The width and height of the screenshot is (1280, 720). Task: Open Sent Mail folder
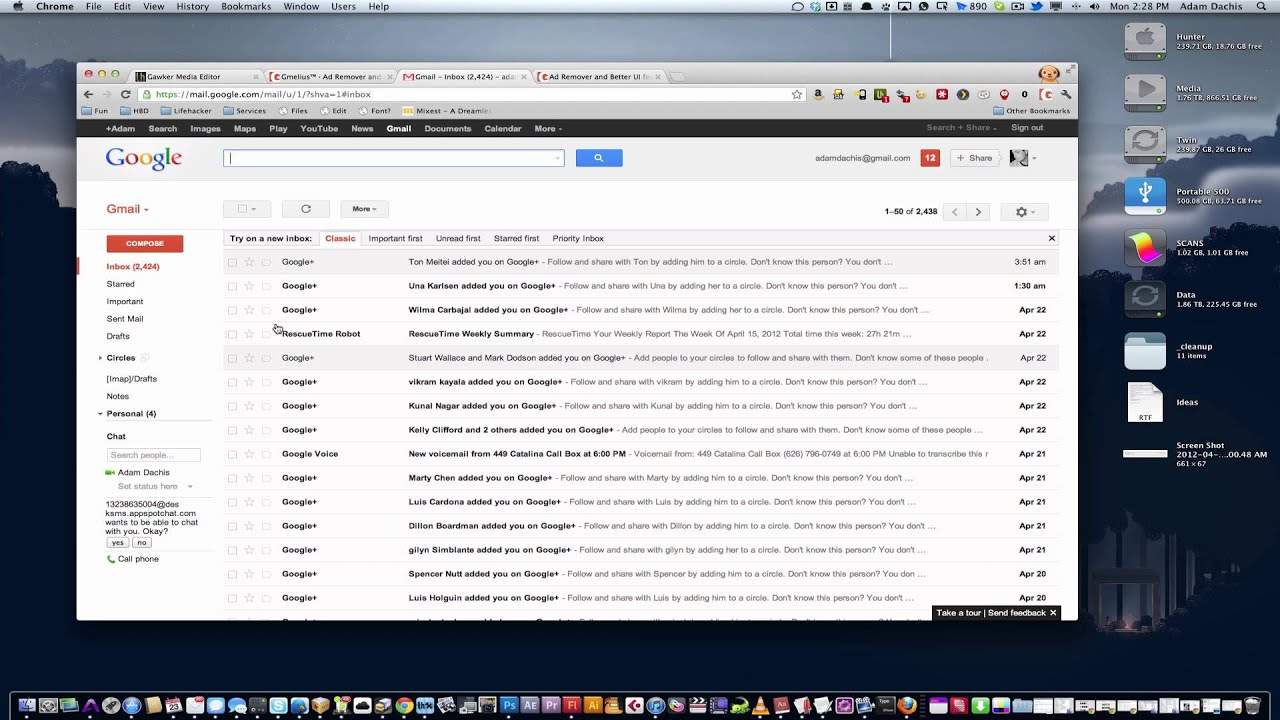(x=125, y=319)
